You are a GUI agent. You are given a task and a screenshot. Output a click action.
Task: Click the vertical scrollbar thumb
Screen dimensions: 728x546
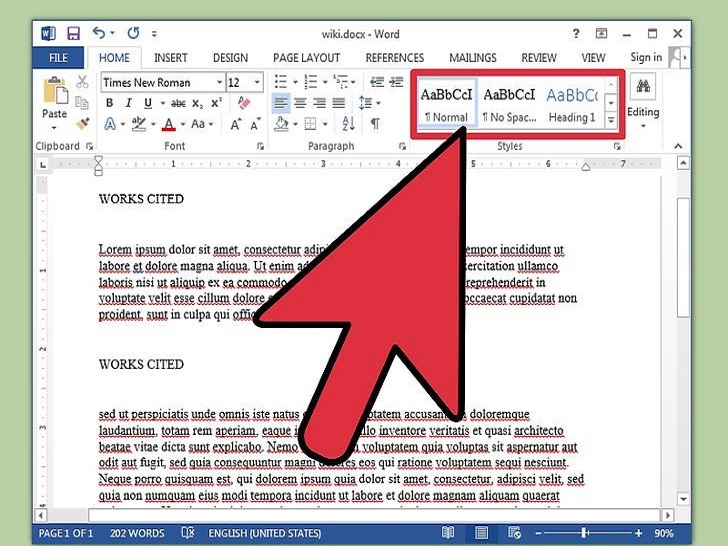pos(683,257)
